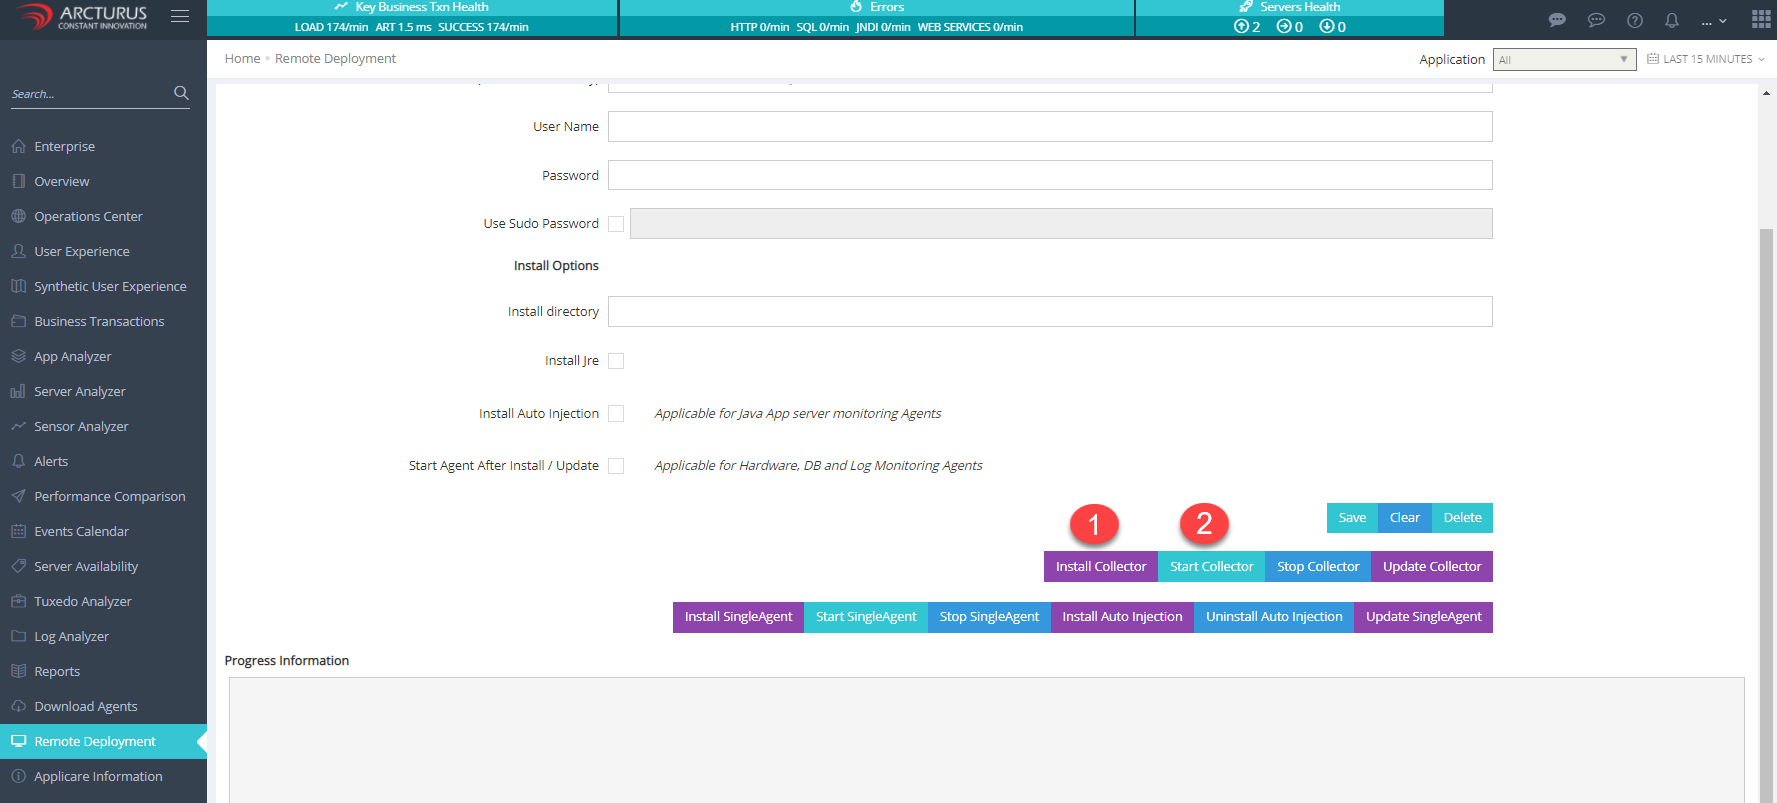Click the Performance Comparison icon

pos(18,496)
